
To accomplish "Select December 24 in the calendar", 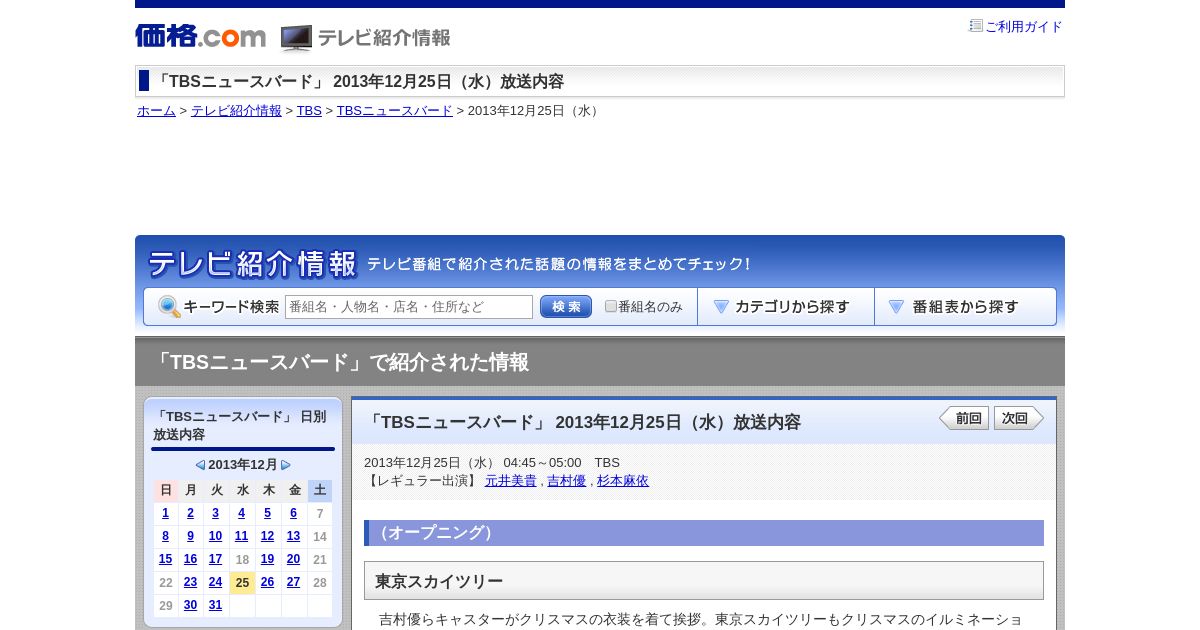I will point(216,582).
